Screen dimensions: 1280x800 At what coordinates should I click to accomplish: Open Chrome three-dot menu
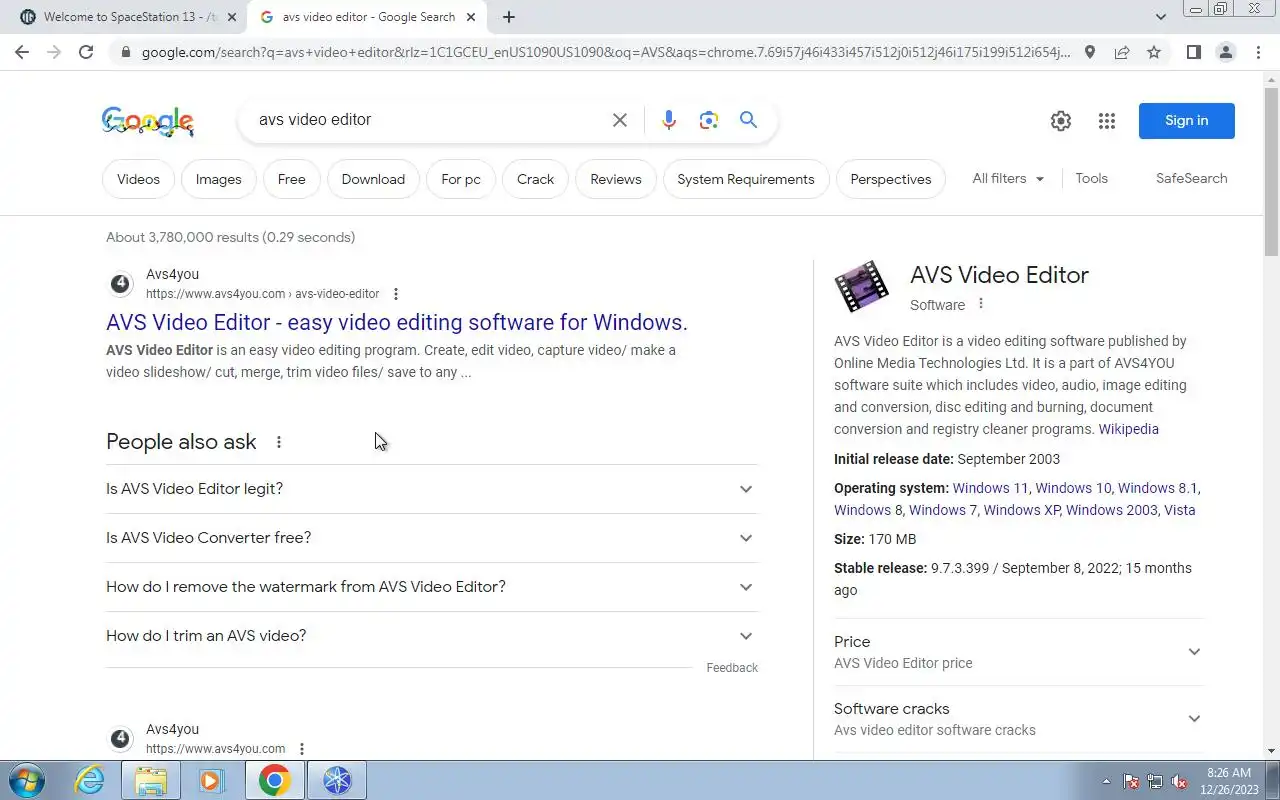point(1258,52)
